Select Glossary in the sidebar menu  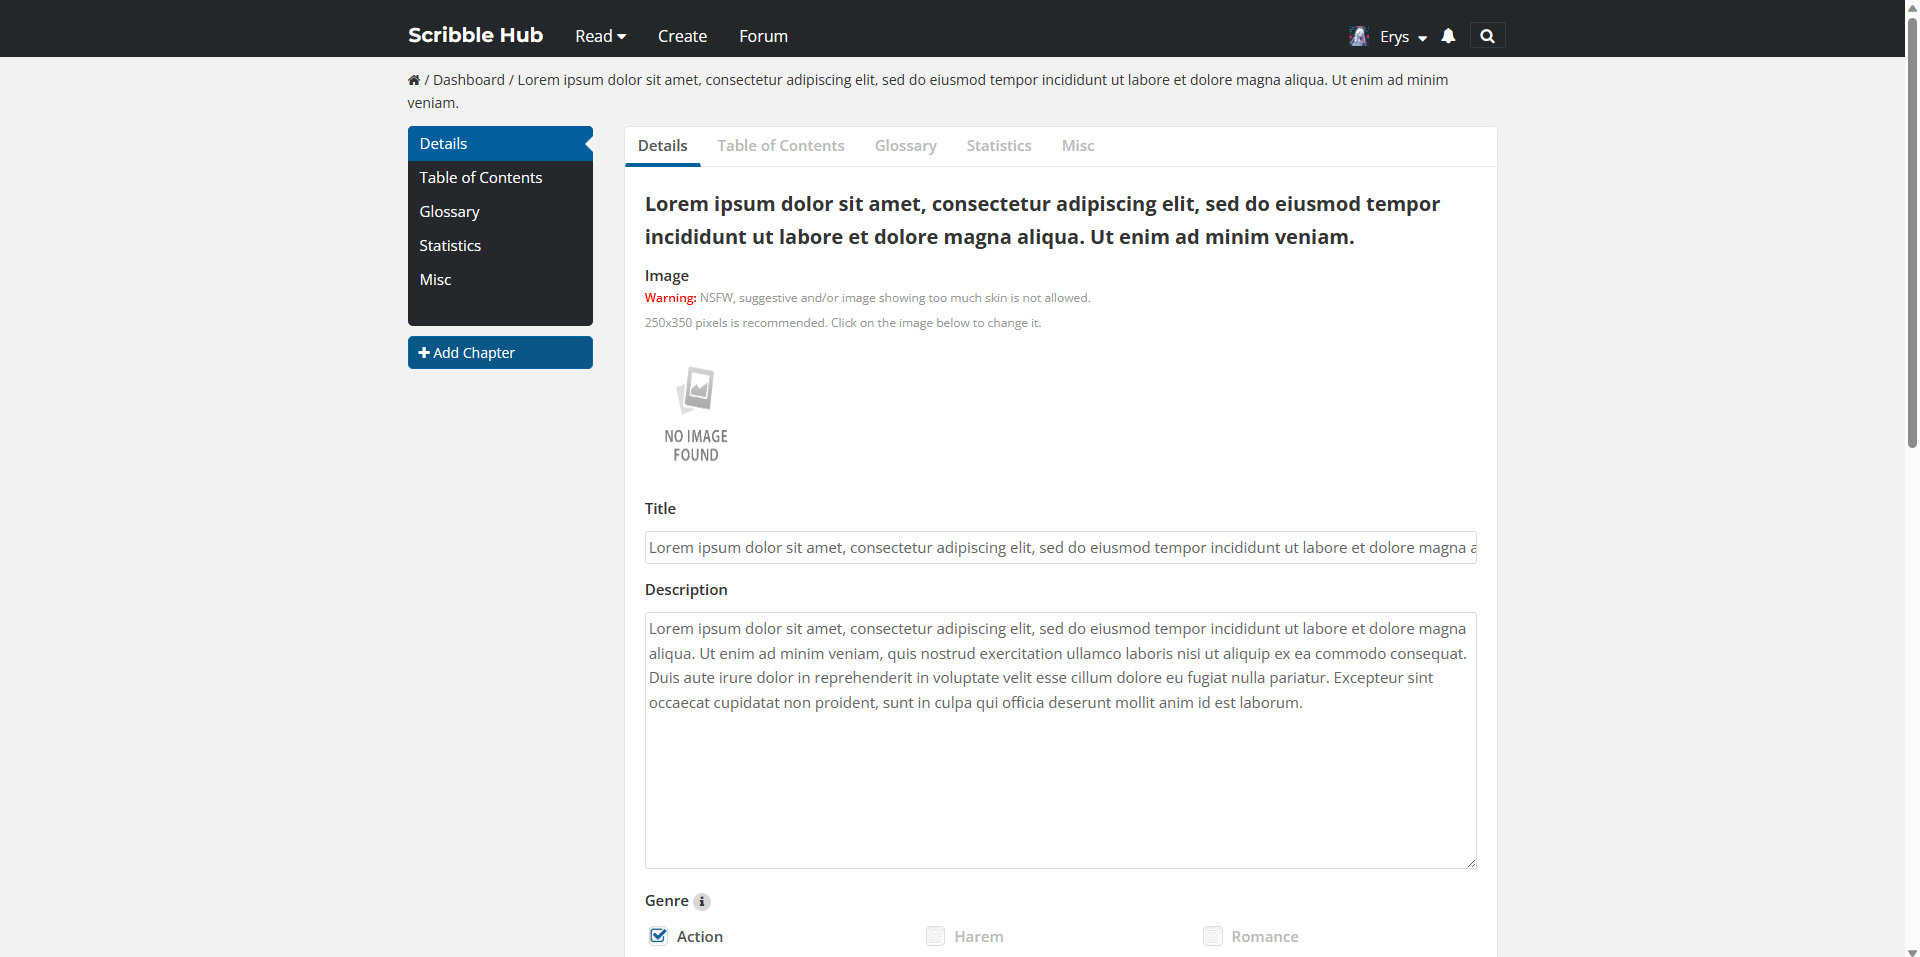pyautogui.click(x=449, y=212)
